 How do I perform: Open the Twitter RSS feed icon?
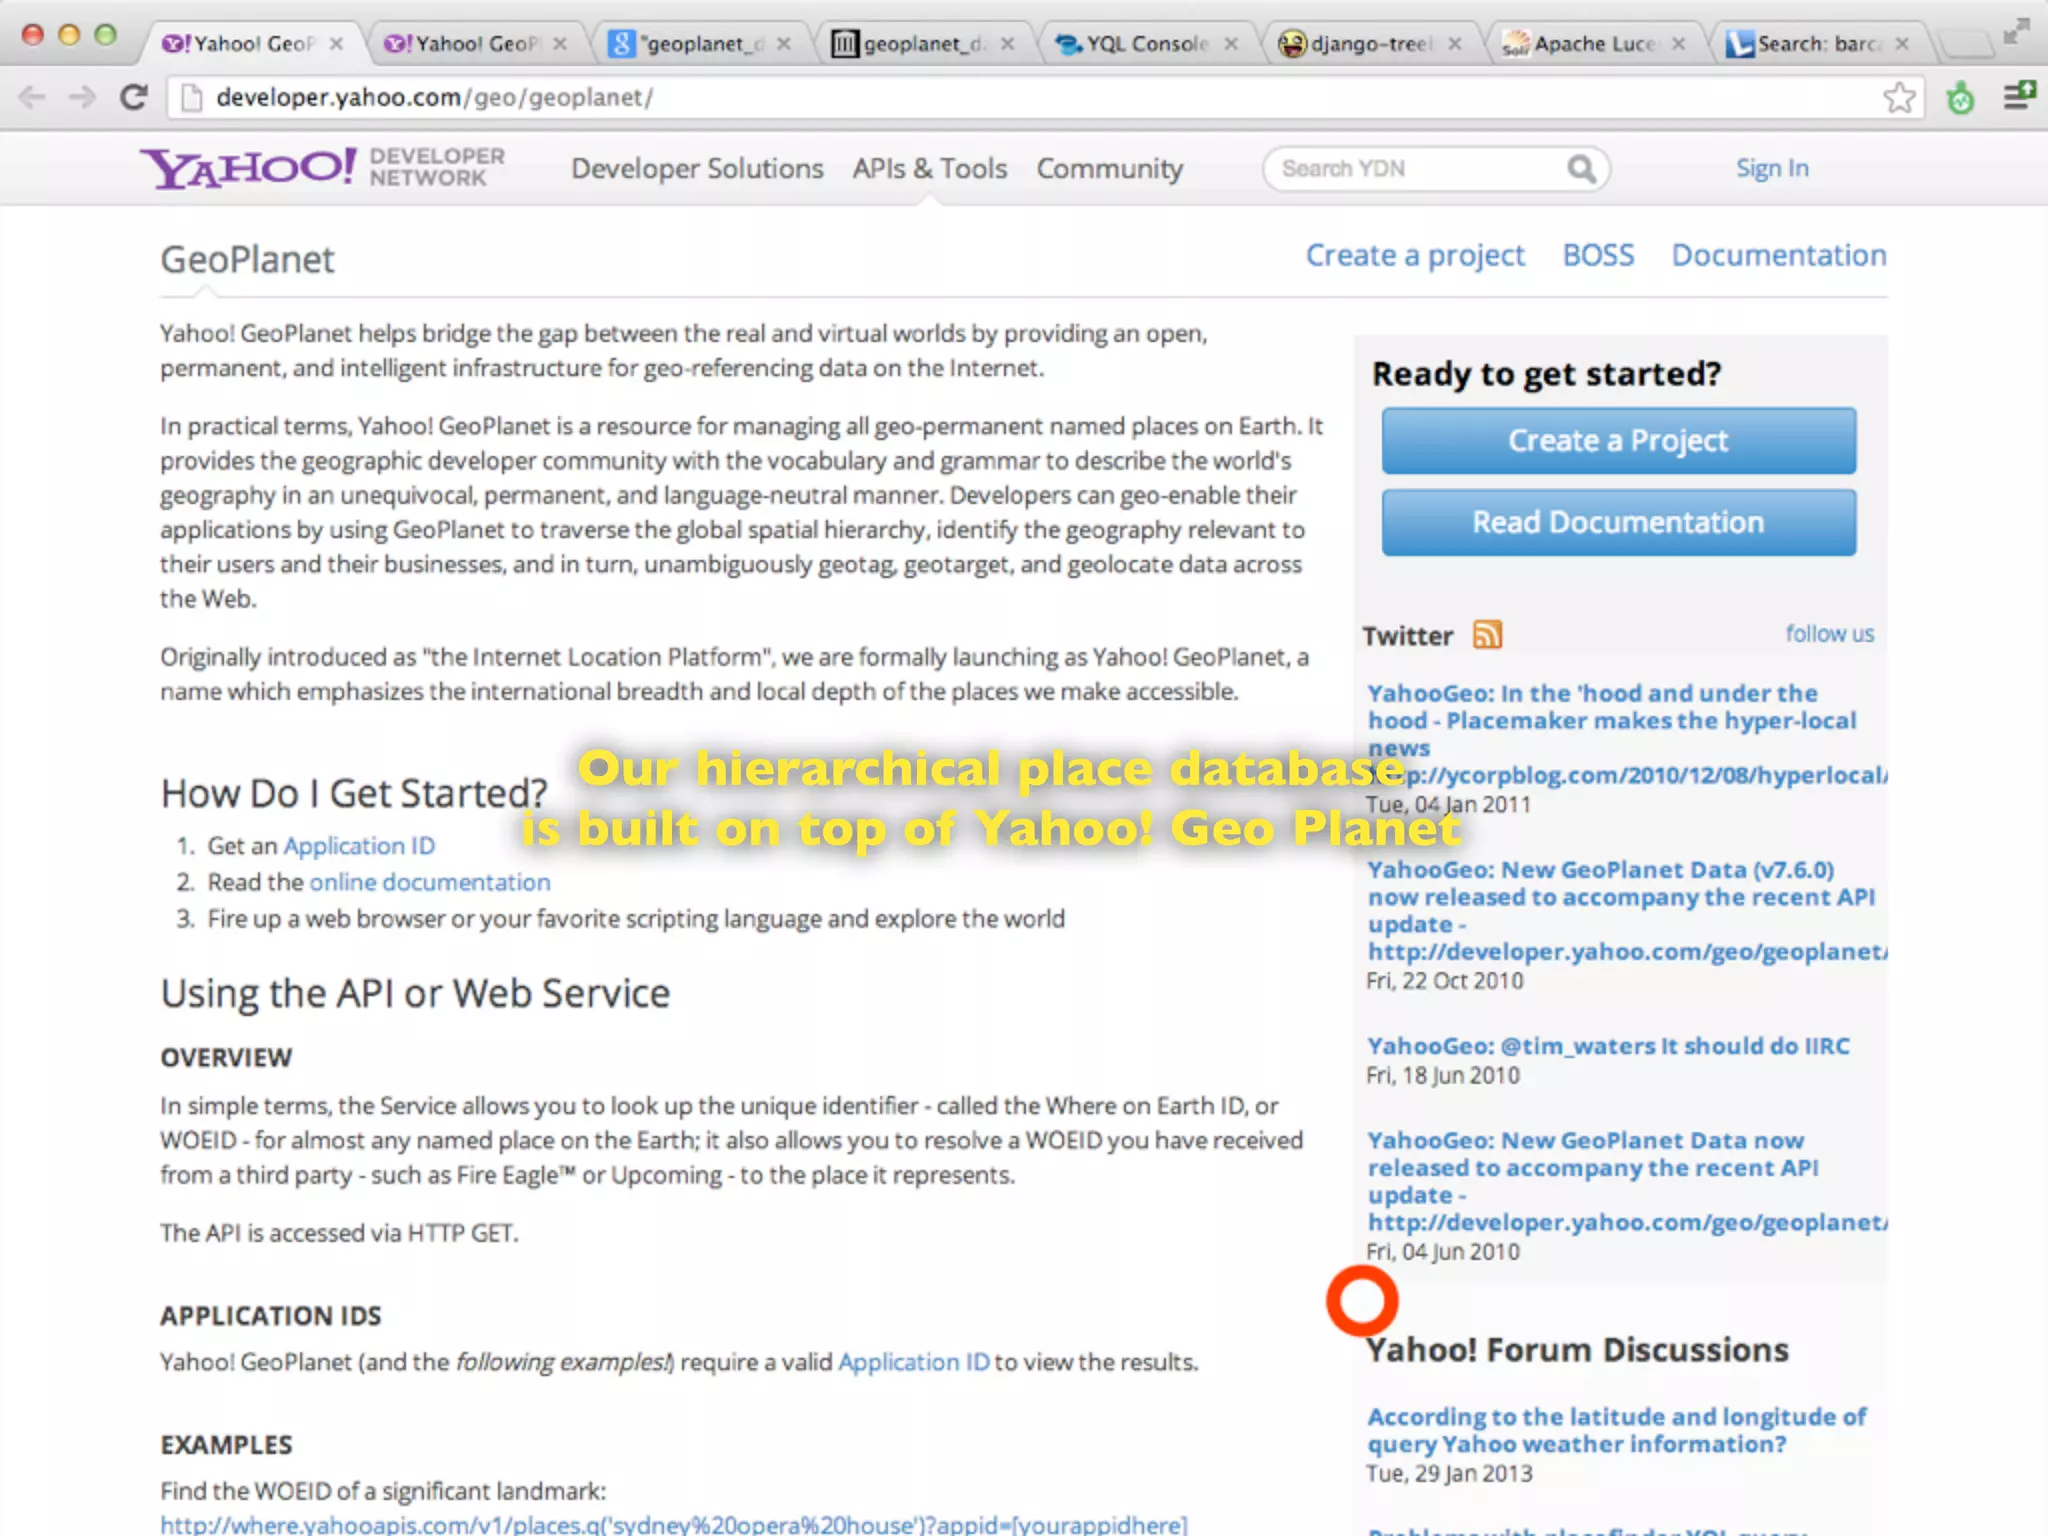[x=1487, y=635]
